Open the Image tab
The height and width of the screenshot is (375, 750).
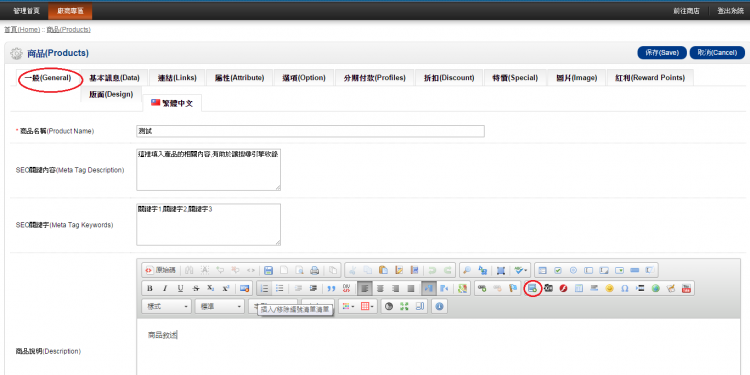pyautogui.click(x=576, y=77)
